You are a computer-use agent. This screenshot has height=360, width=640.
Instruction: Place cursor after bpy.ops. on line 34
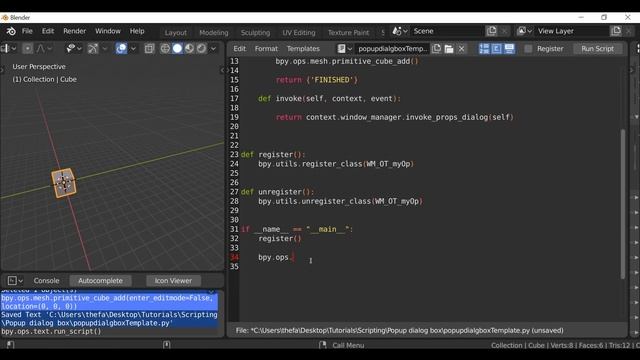pyautogui.click(x=293, y=257)
